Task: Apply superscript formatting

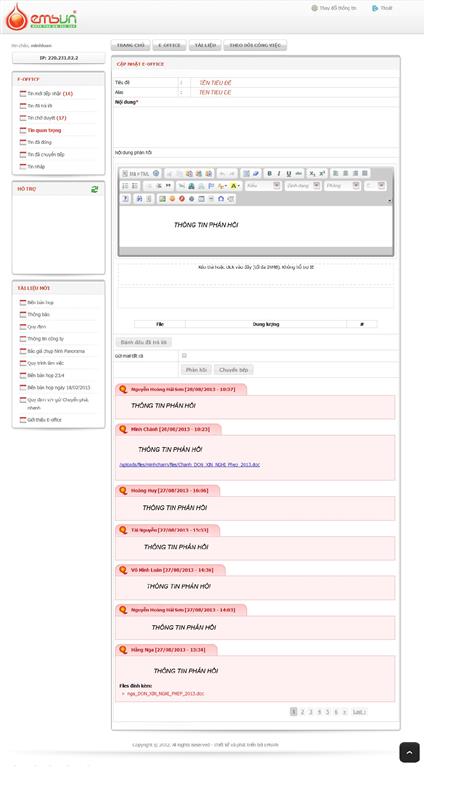Action: click(x=322, y=174)
